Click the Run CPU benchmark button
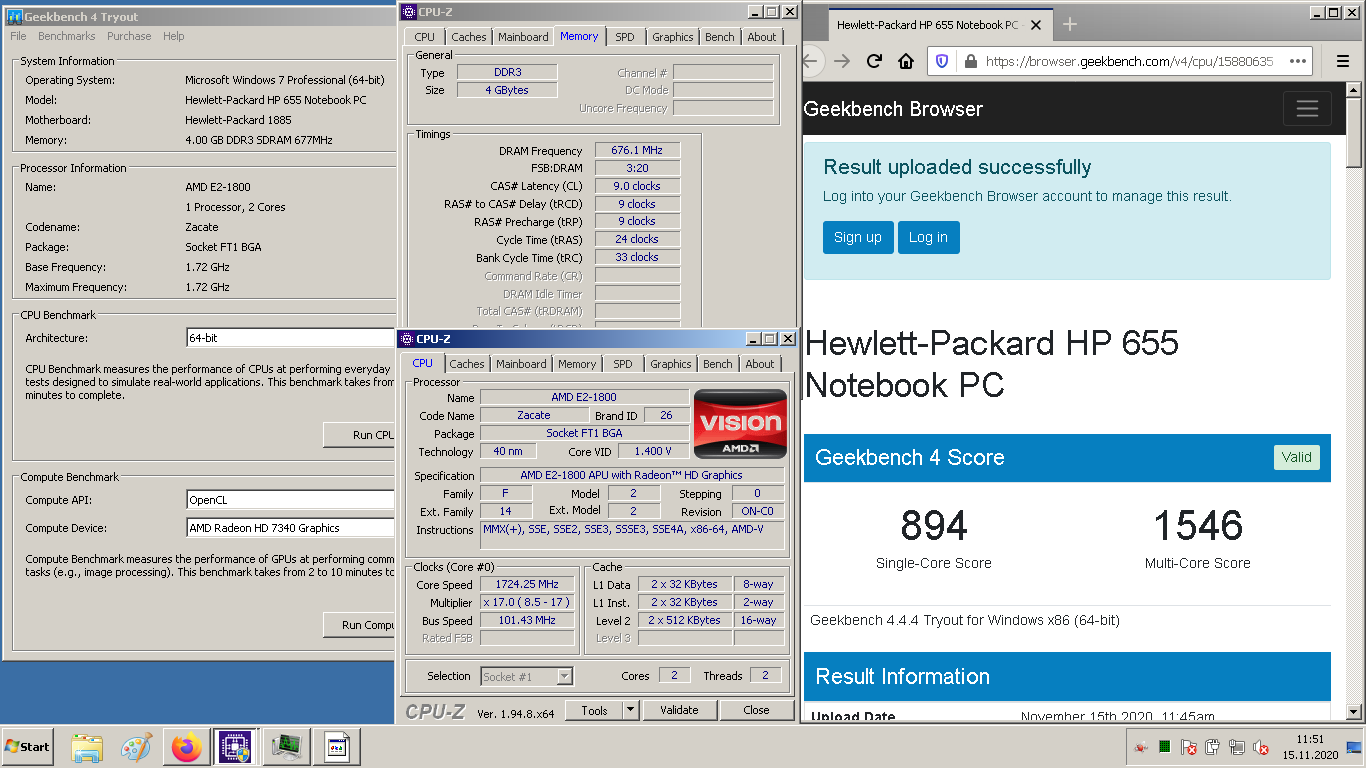The height and width of the screenshot is (768, 1366). coord(360,435)
